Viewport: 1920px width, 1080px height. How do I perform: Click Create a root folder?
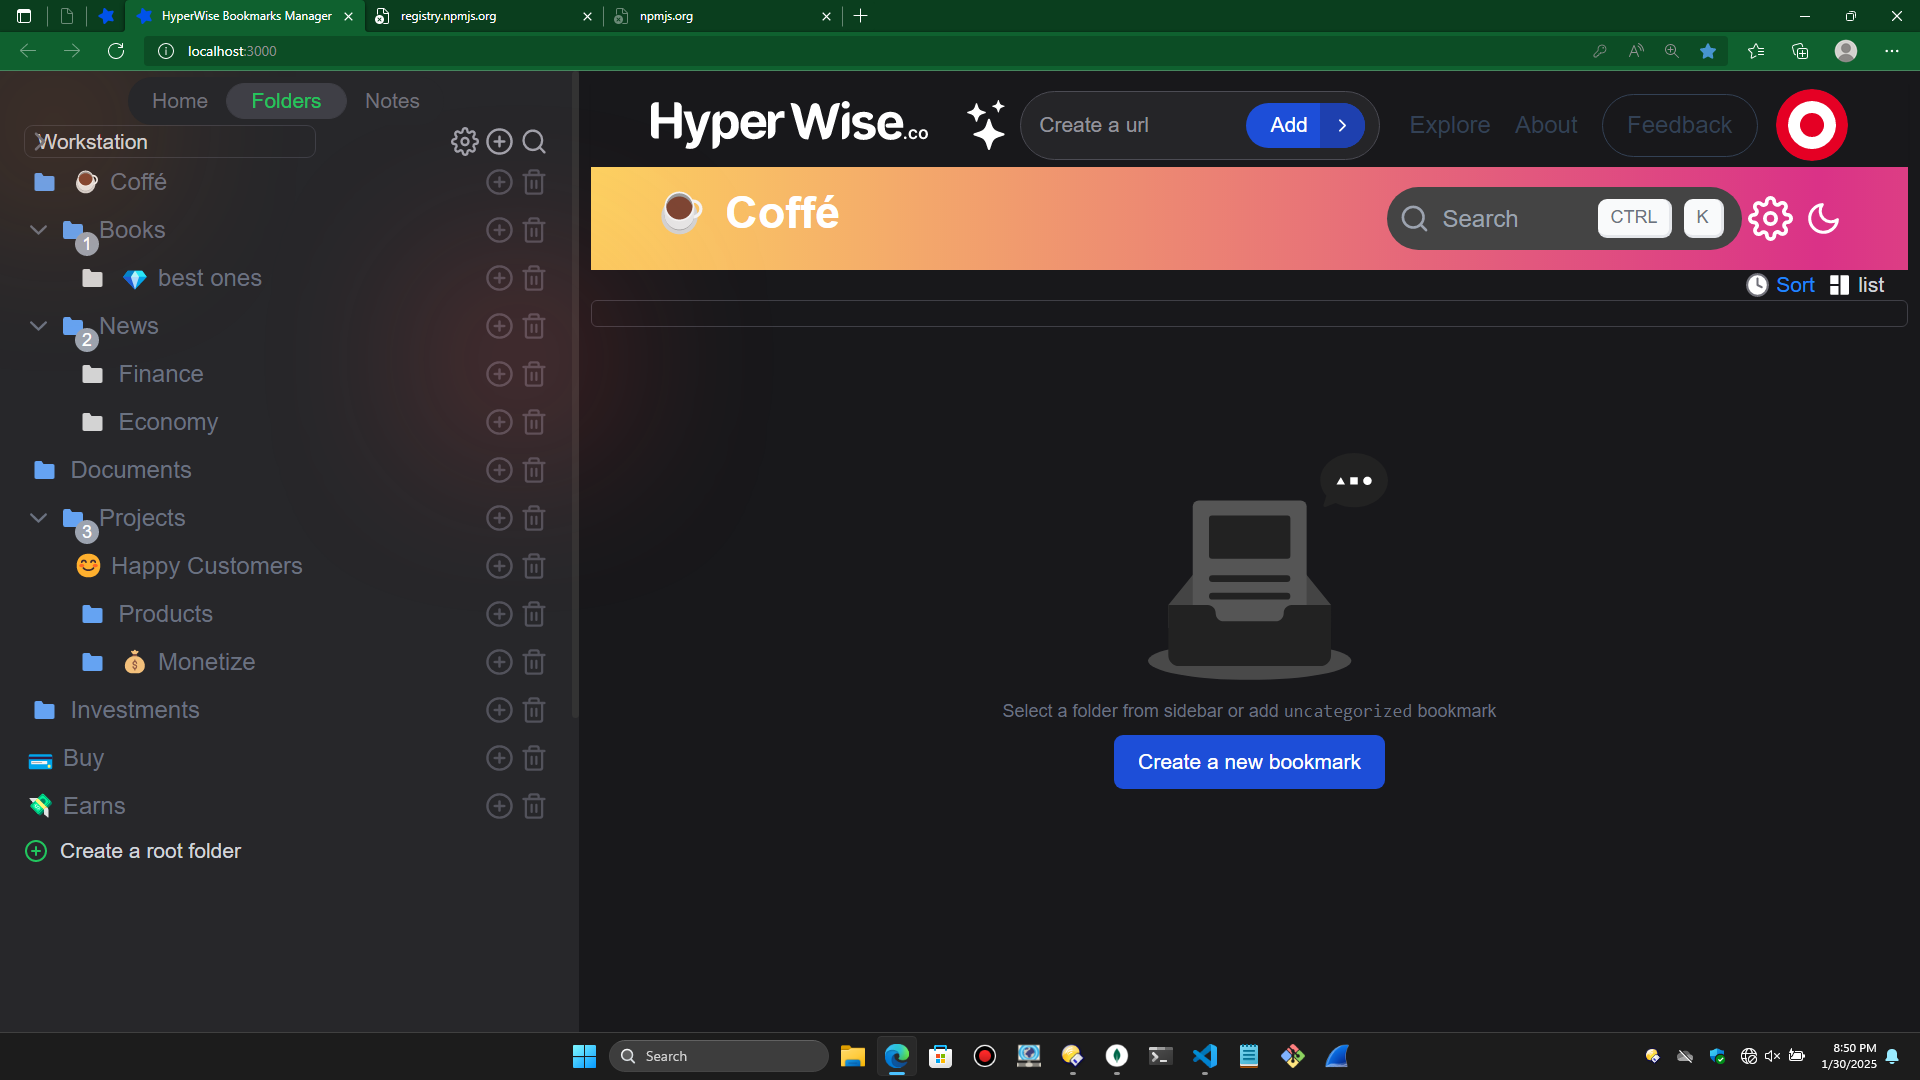coord(133,851)
